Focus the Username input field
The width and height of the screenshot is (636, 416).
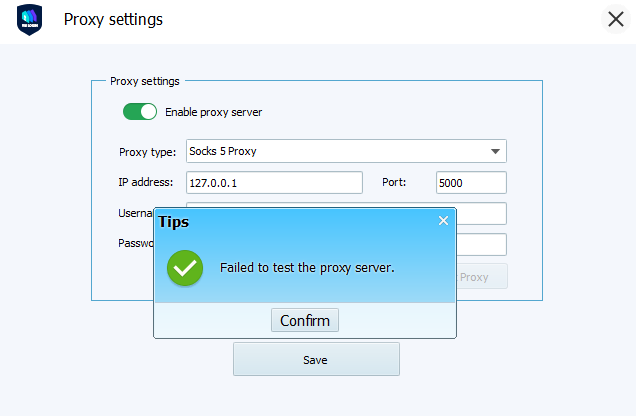tap(481, 213)
